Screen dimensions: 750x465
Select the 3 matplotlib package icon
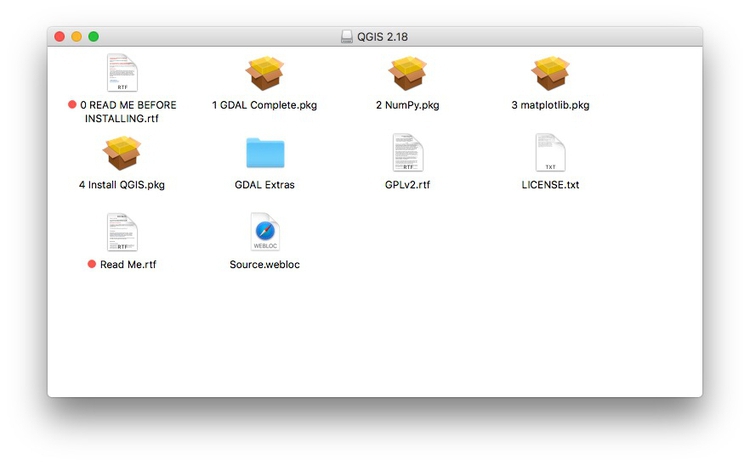click(x=550, y=73)
